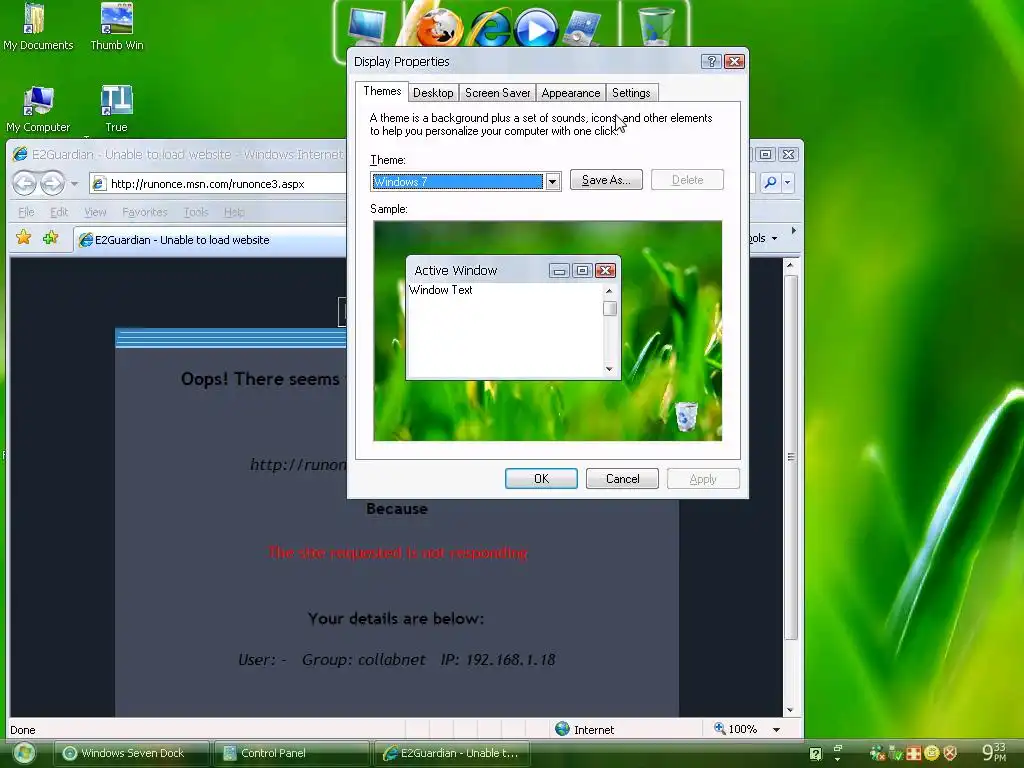Open the zoom level dropdown arrow
The image size is (1024, 768).
point(776,729)
